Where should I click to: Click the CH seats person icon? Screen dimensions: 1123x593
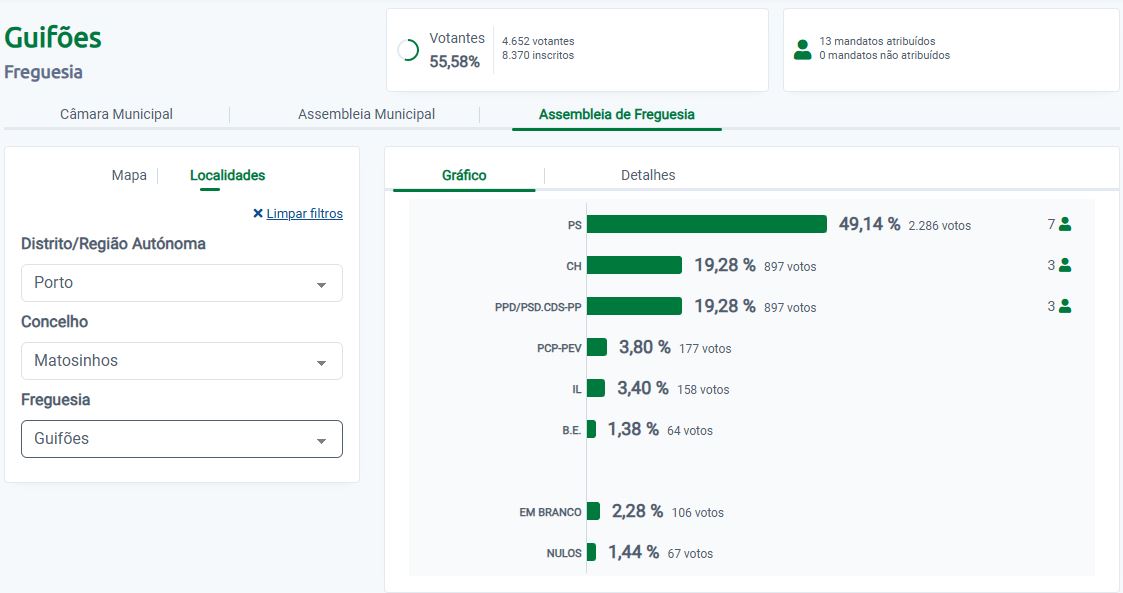click(x=1065, y=265)
